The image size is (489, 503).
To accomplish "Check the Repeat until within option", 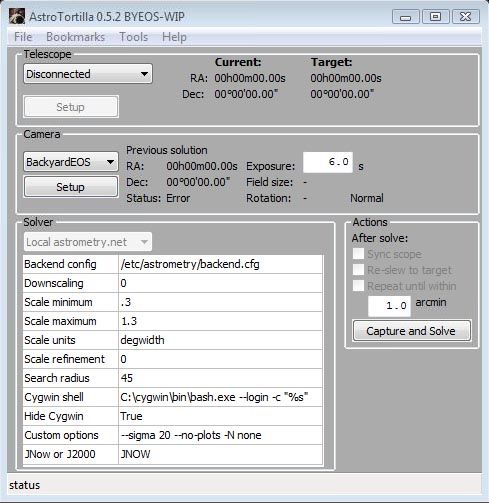I will tap(358, 286).
